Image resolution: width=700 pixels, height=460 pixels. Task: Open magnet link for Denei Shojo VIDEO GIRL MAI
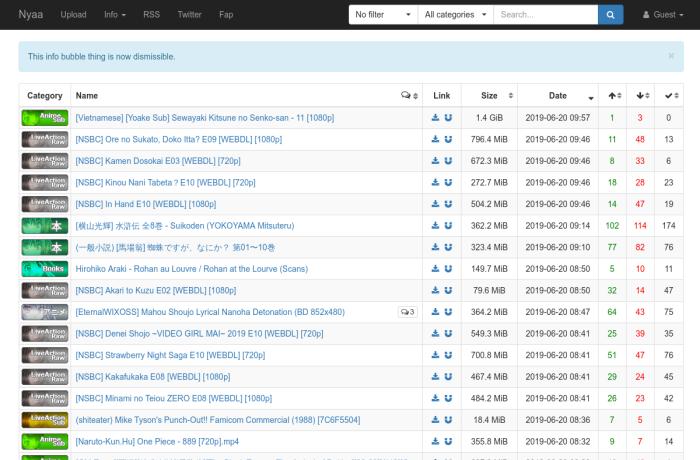[448, 334]
